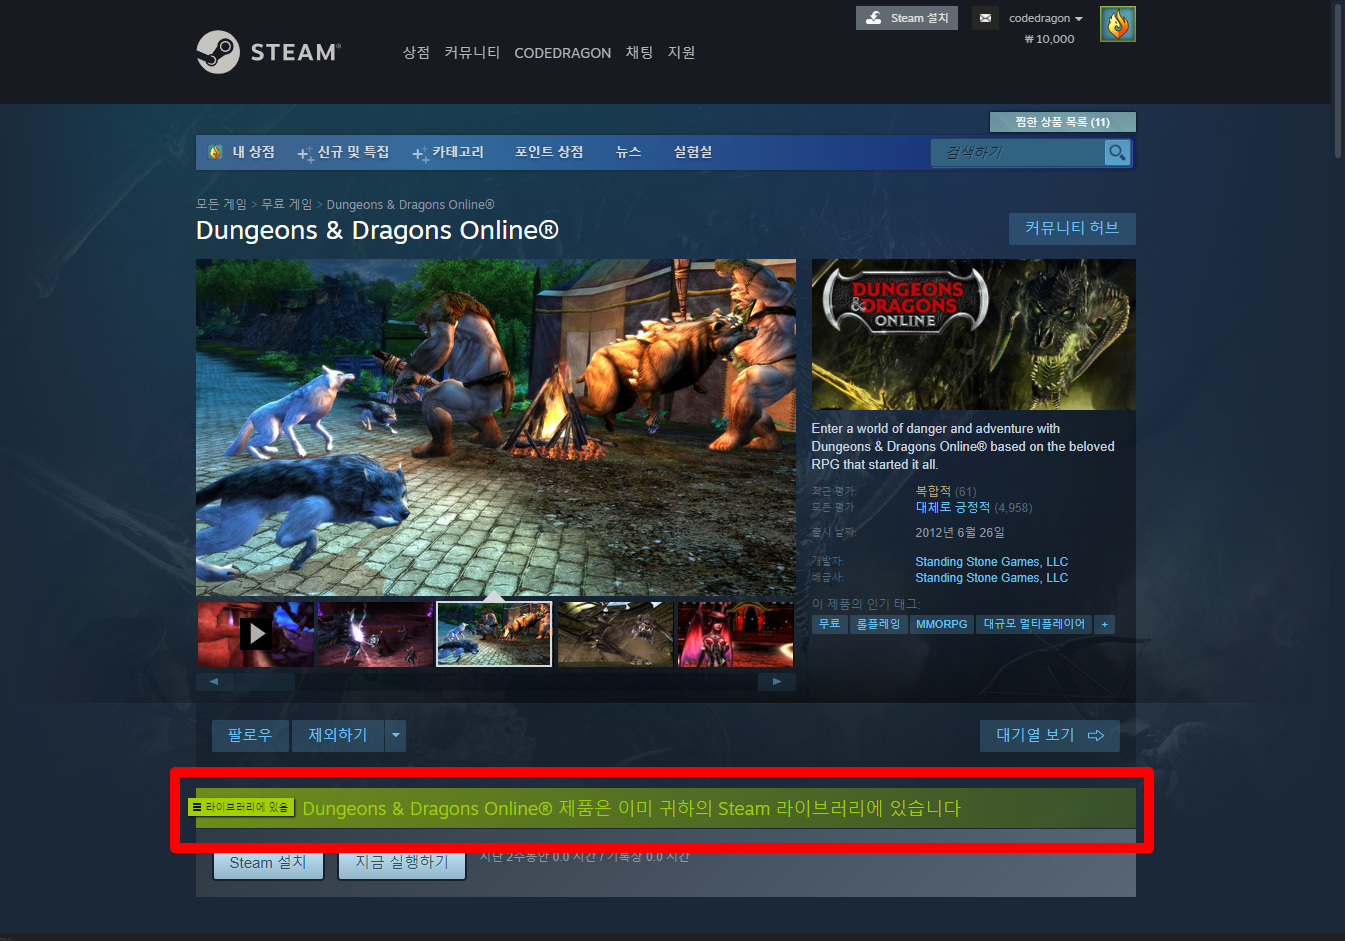Viewport: 1345px width, 941px height.
Task: Expand the 제외하기 dropdown arrow
Action: pyautogui.click(x=396, y=735)
